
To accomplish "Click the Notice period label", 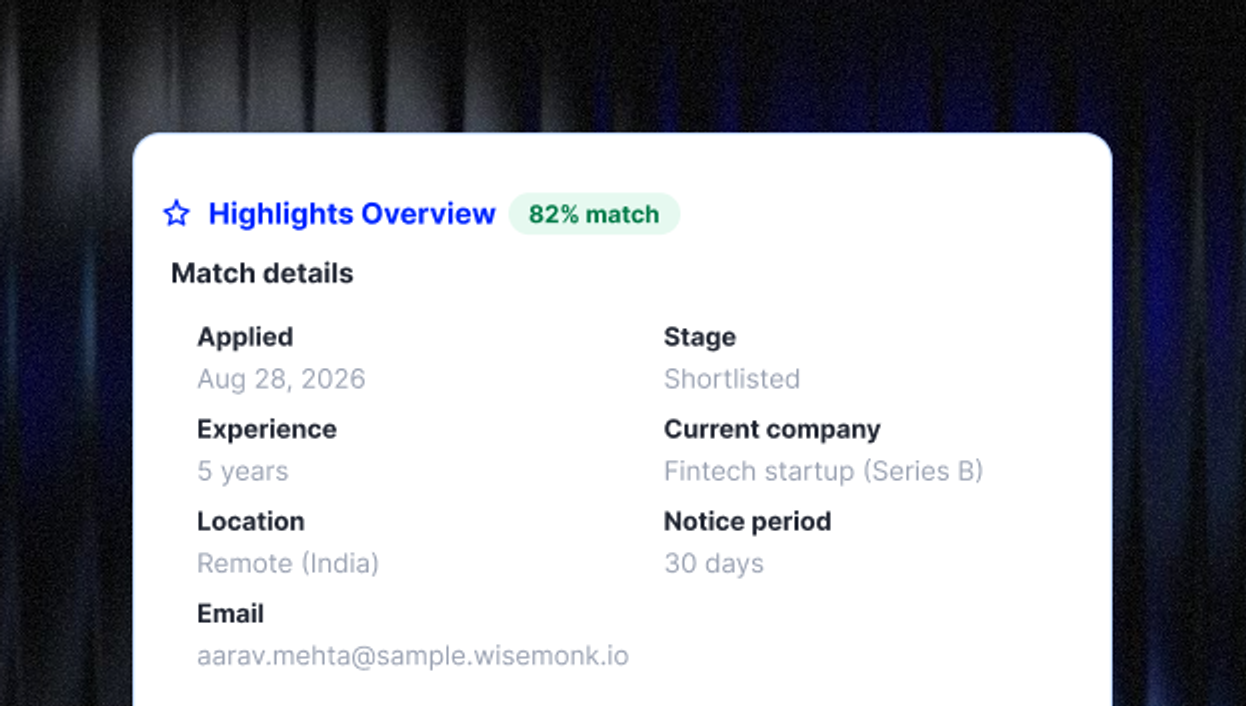I will pyautogui.click(x=748, y=521).
